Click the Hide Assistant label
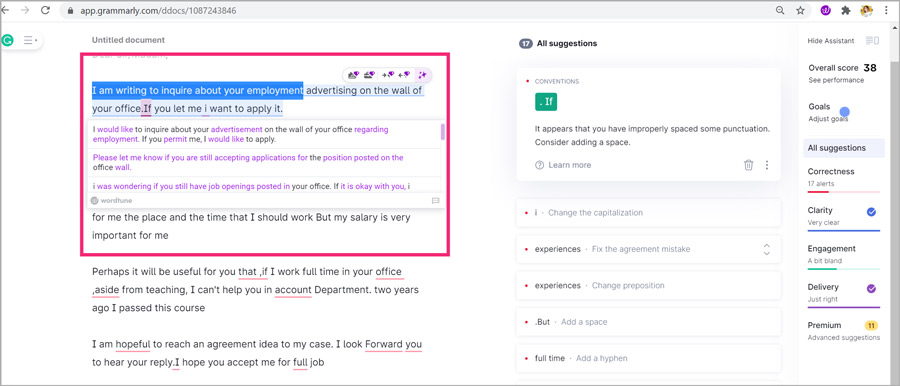 pos(831,41)
